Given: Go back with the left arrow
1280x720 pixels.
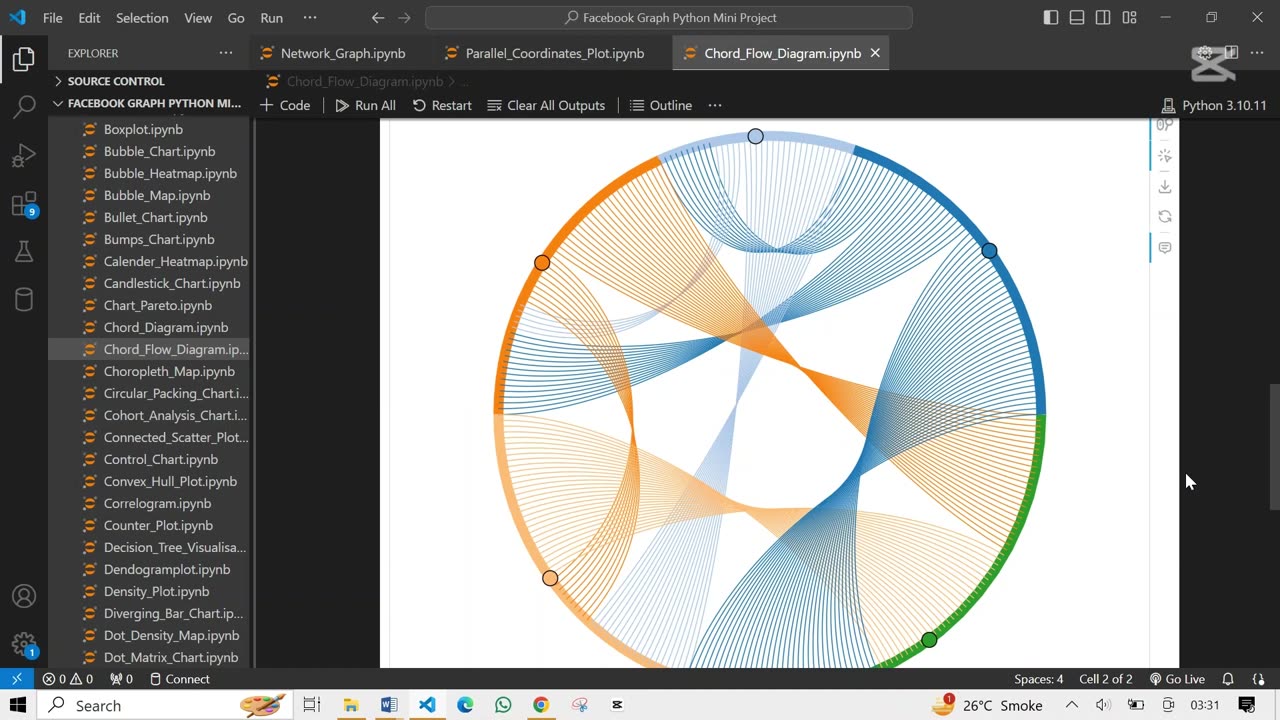Looking at the screenshot, I should pyautogui.click(x=378, y=18).
